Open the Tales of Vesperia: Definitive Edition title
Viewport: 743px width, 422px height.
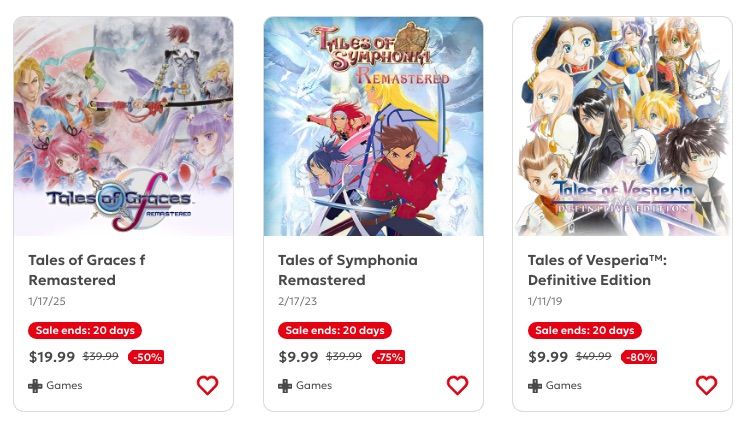pyautogui.click(x=597, y=270)
